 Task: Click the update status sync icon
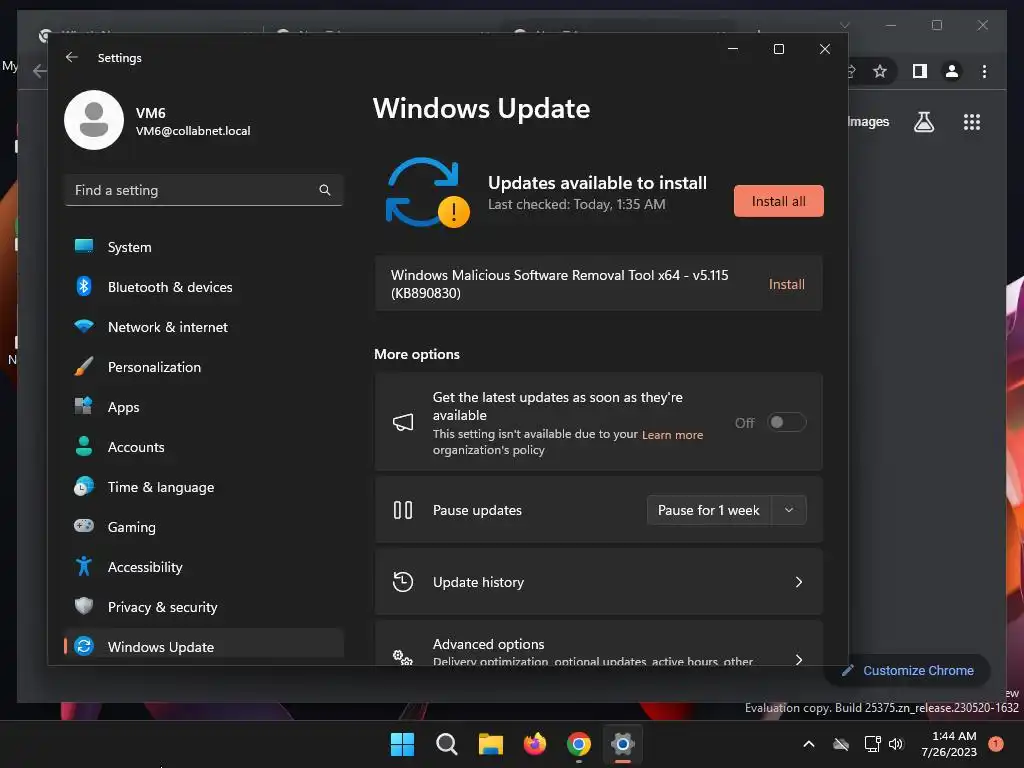427,193
